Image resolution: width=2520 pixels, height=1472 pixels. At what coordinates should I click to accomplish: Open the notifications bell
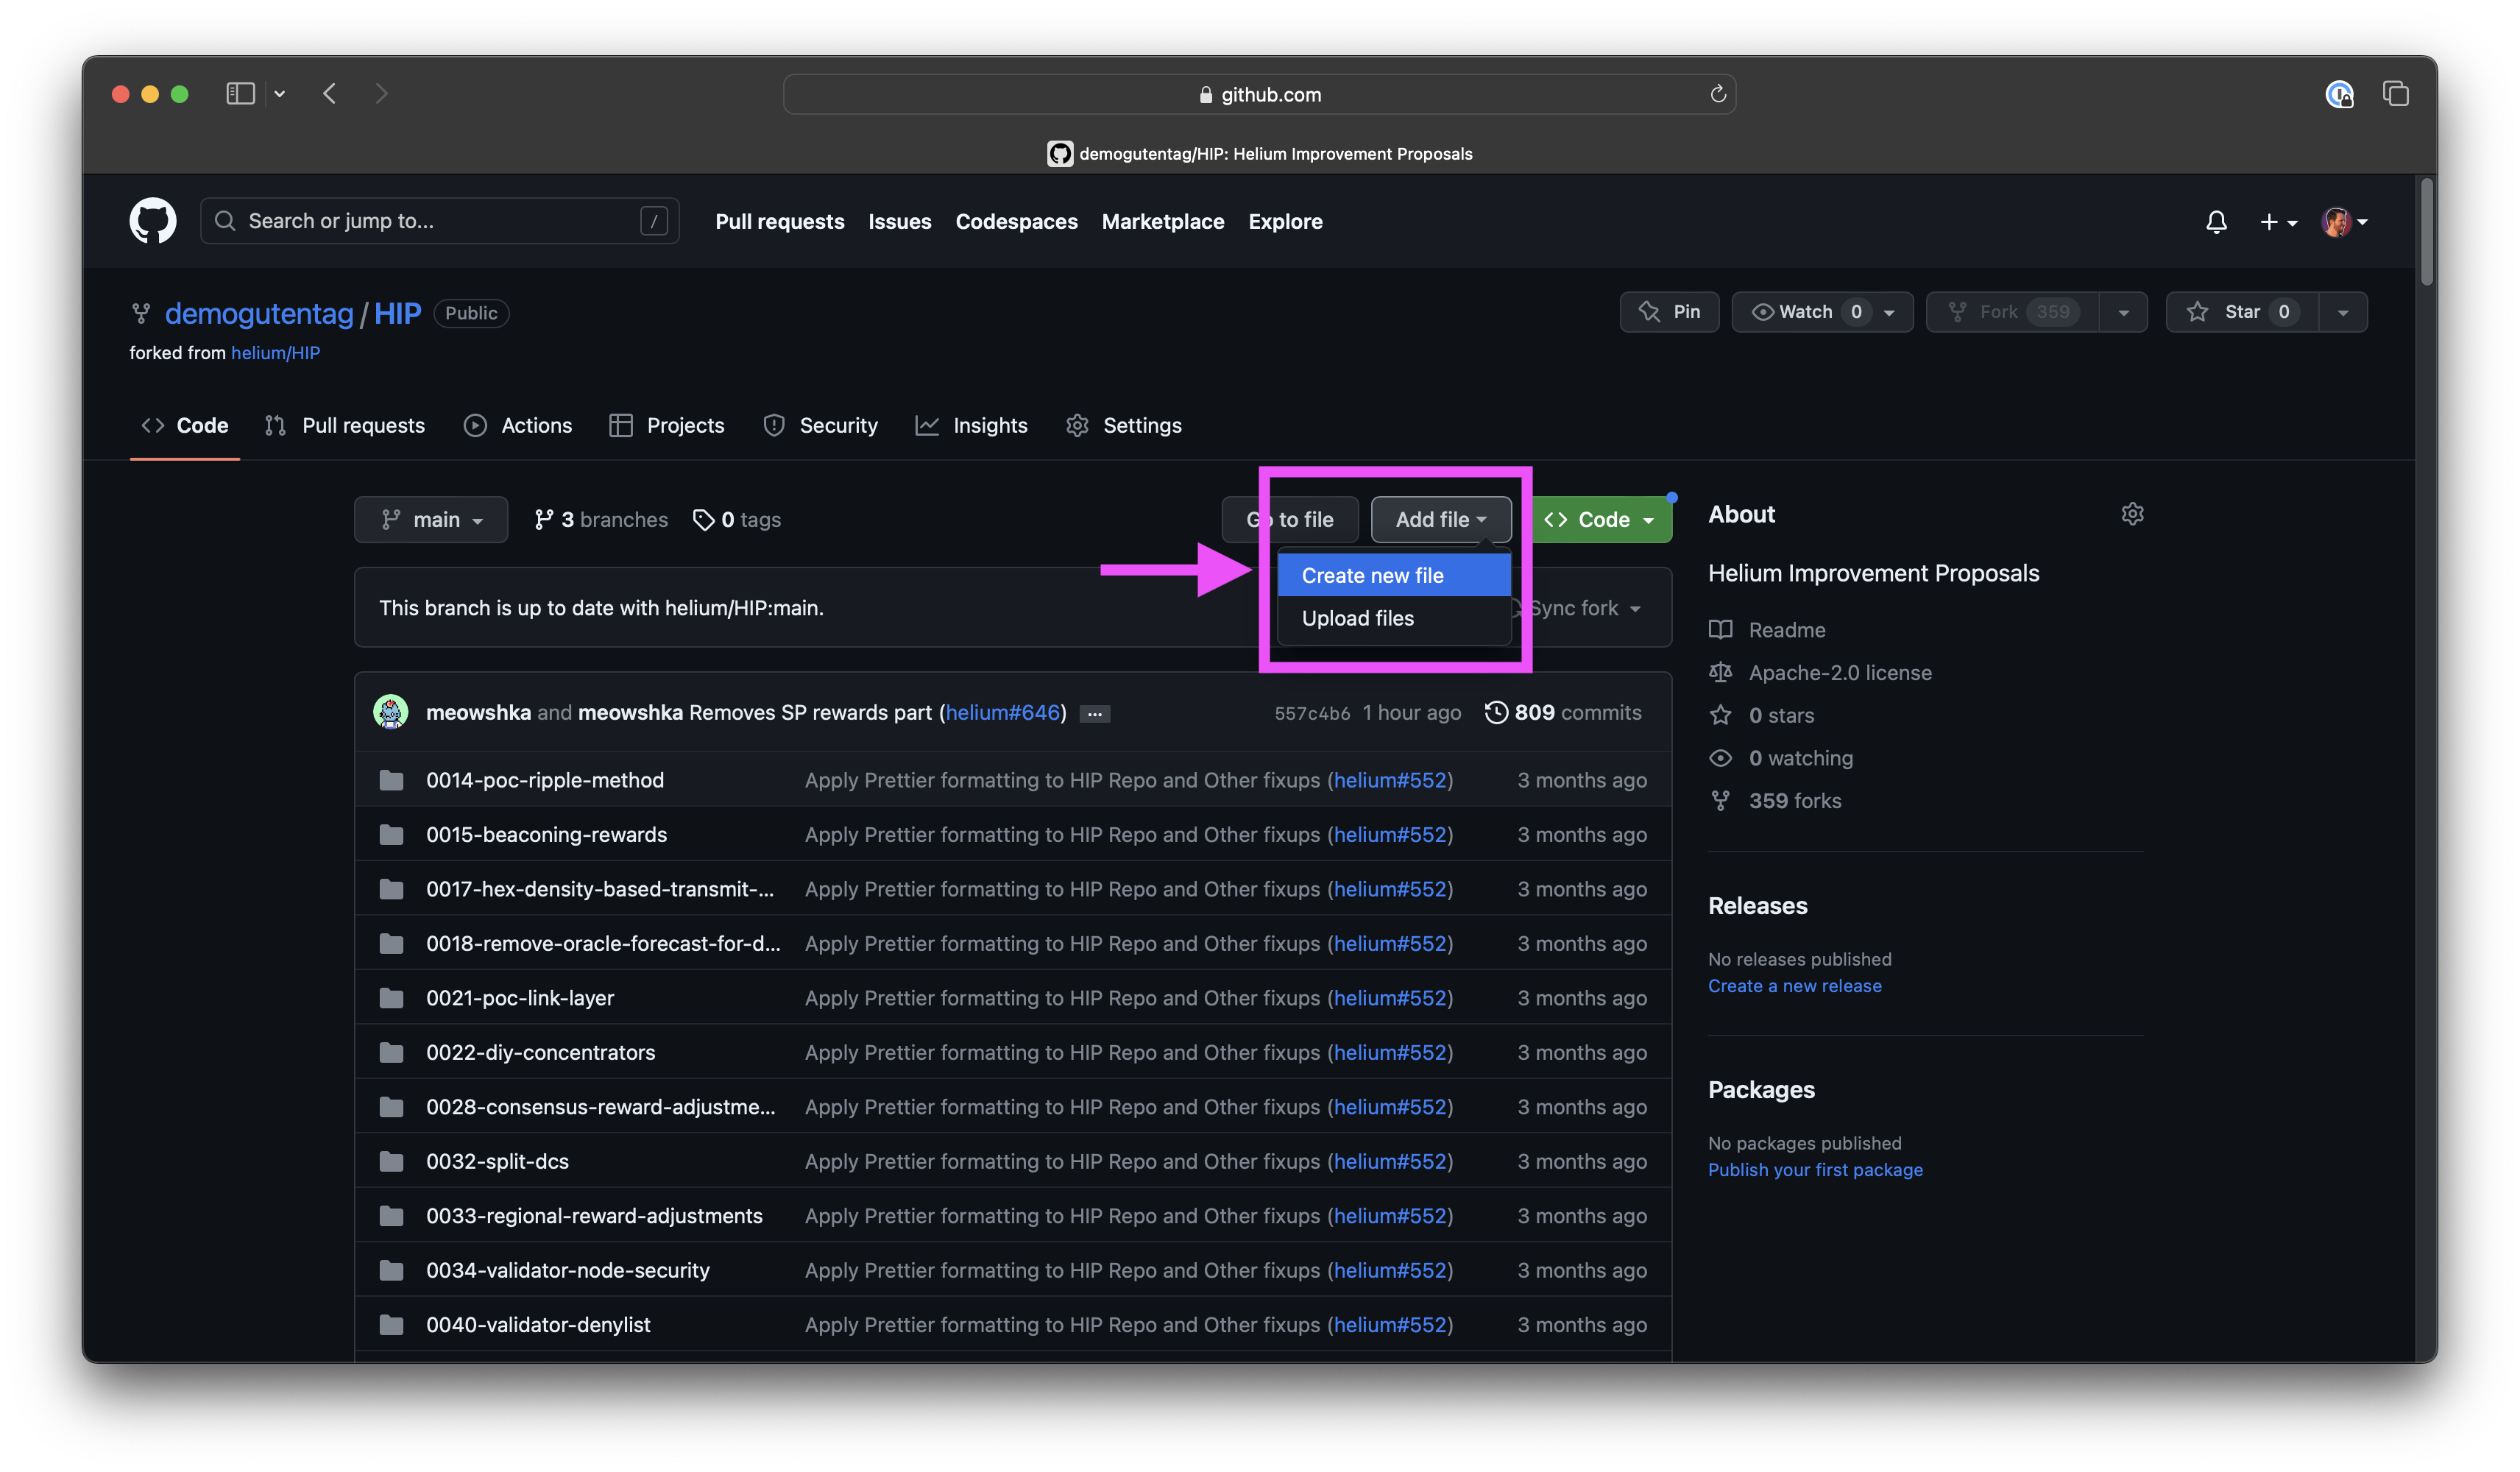coord(2216,222)
